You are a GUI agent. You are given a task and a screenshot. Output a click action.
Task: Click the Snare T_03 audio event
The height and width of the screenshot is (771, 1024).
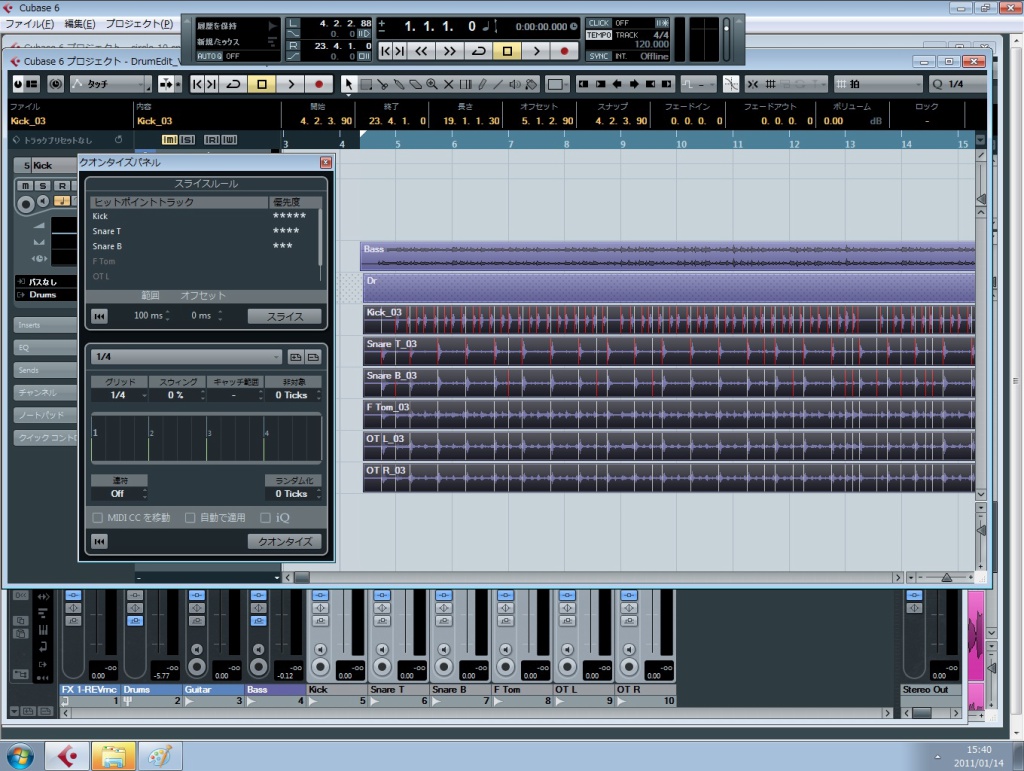tap(669, 351)
